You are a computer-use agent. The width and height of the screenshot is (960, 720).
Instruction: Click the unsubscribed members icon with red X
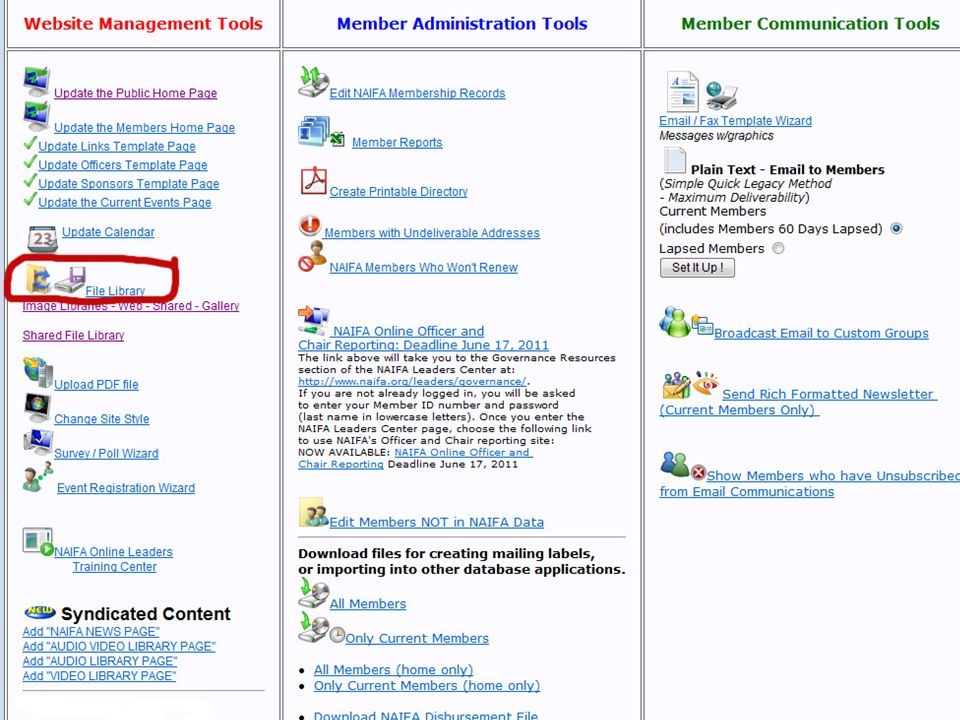(683, 466)
